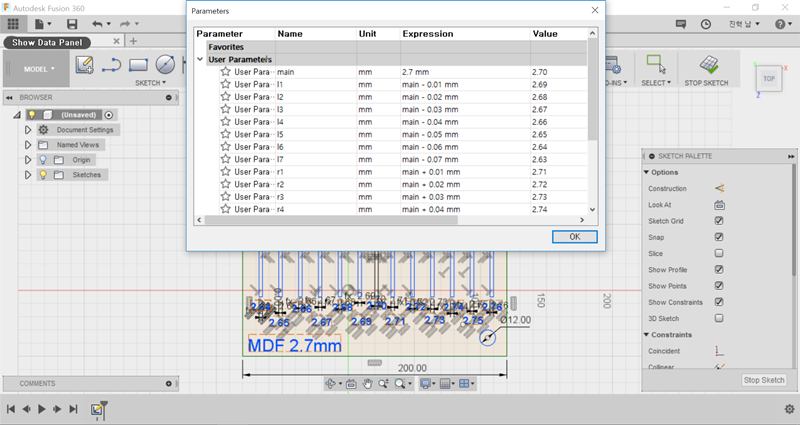Add a new document tab
This screenshot has width=800, height=425.
(x=133, y=41)
